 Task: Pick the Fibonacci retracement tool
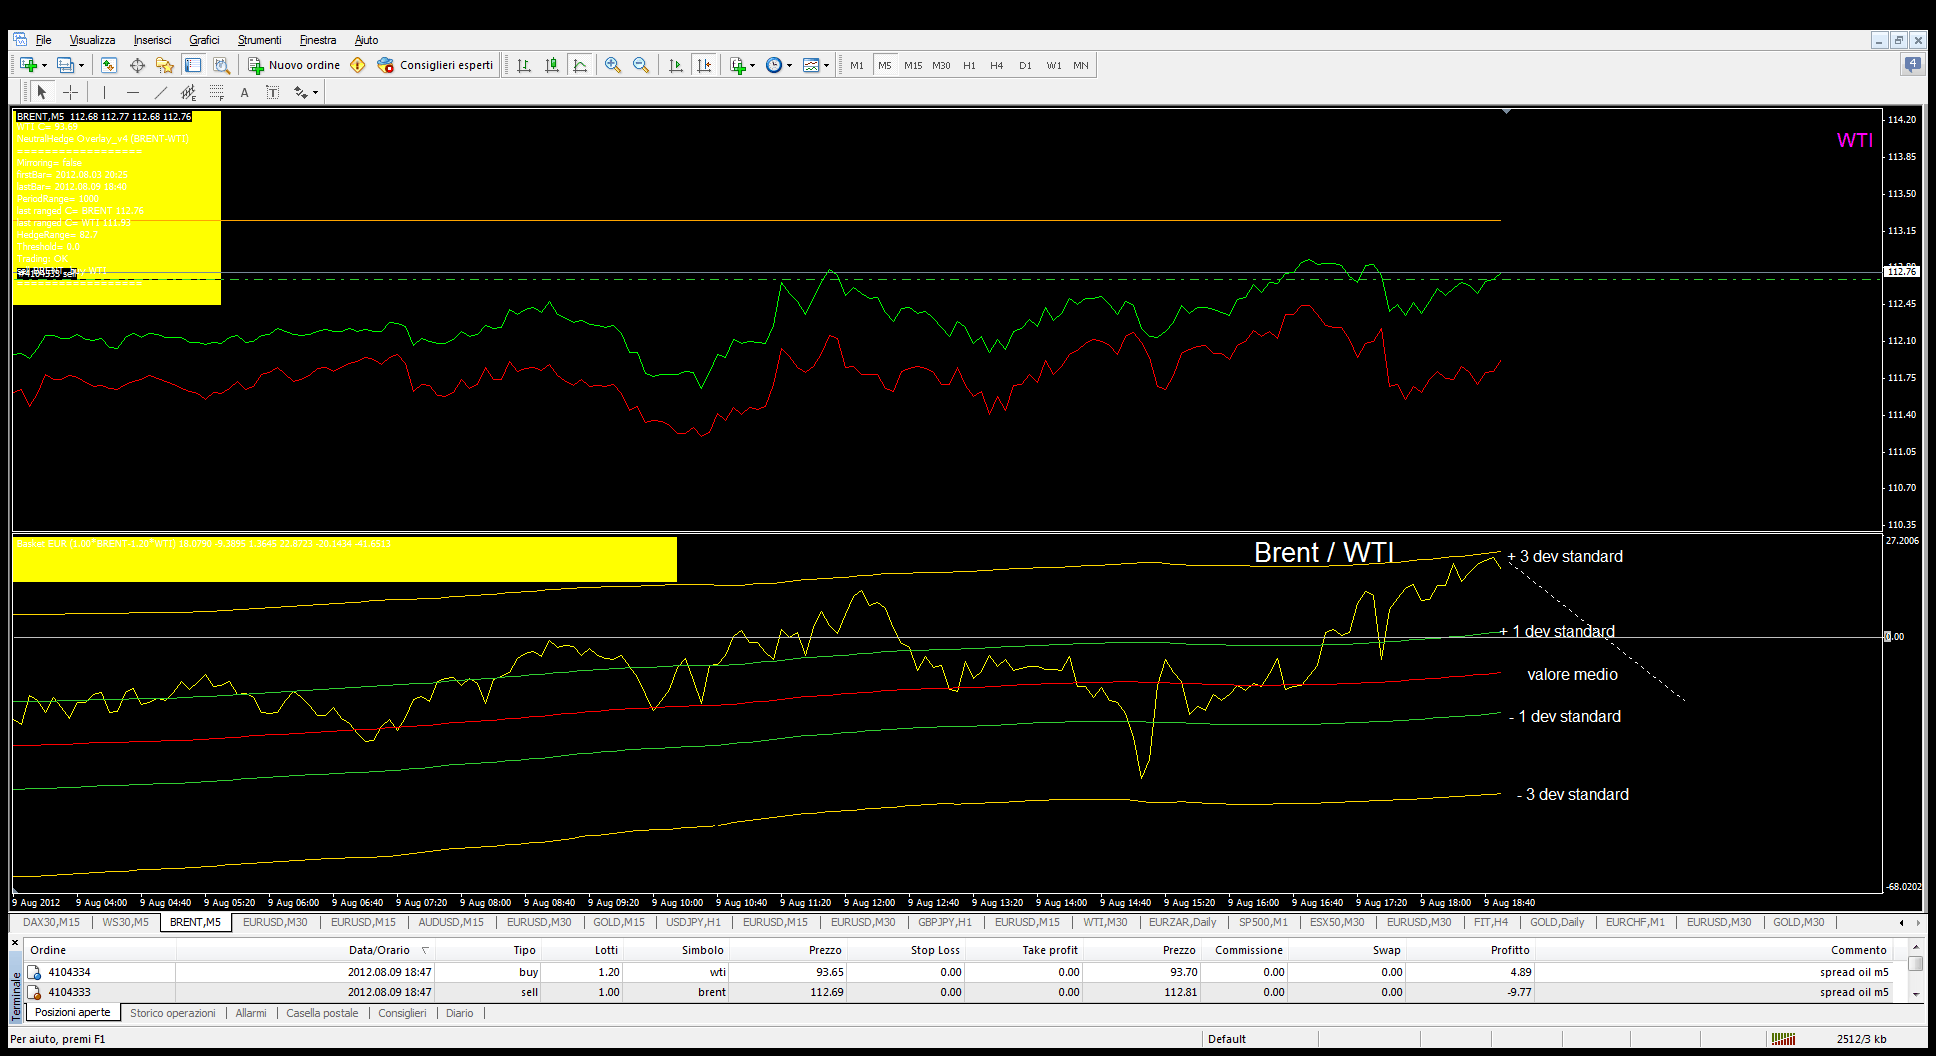click(x=217, y=92)
